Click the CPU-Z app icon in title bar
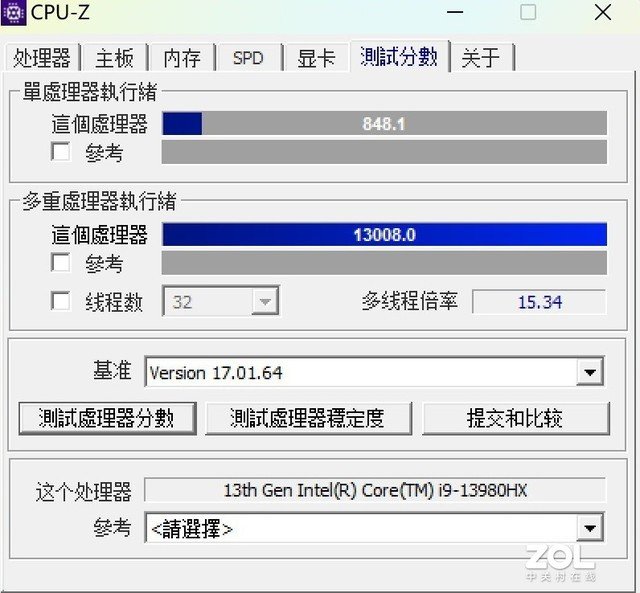The width and height of the screenshot is (640, 593). [13, 12]
